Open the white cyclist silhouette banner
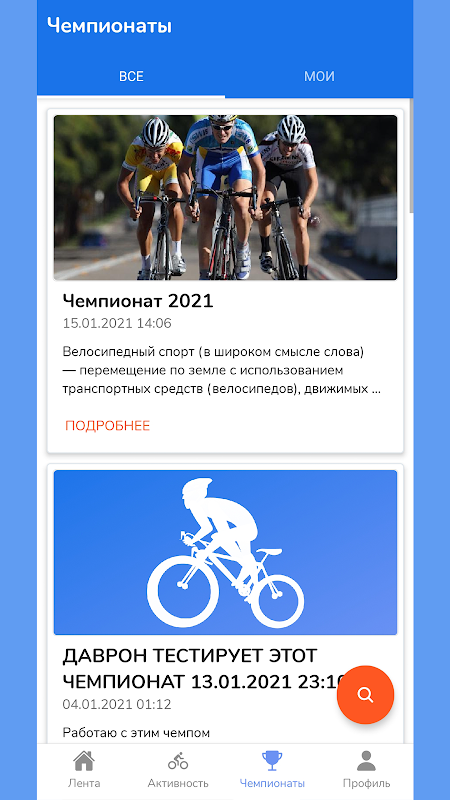The height and width of the screenshot is (800, 450). point(225,553)
